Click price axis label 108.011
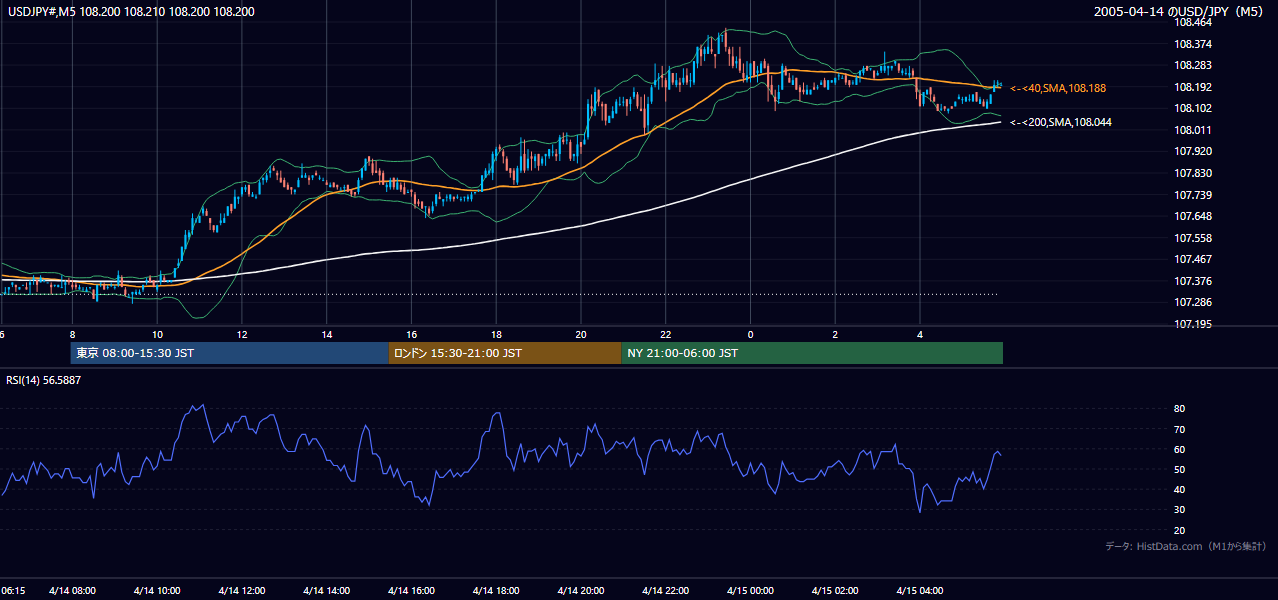 (1194, 130)
